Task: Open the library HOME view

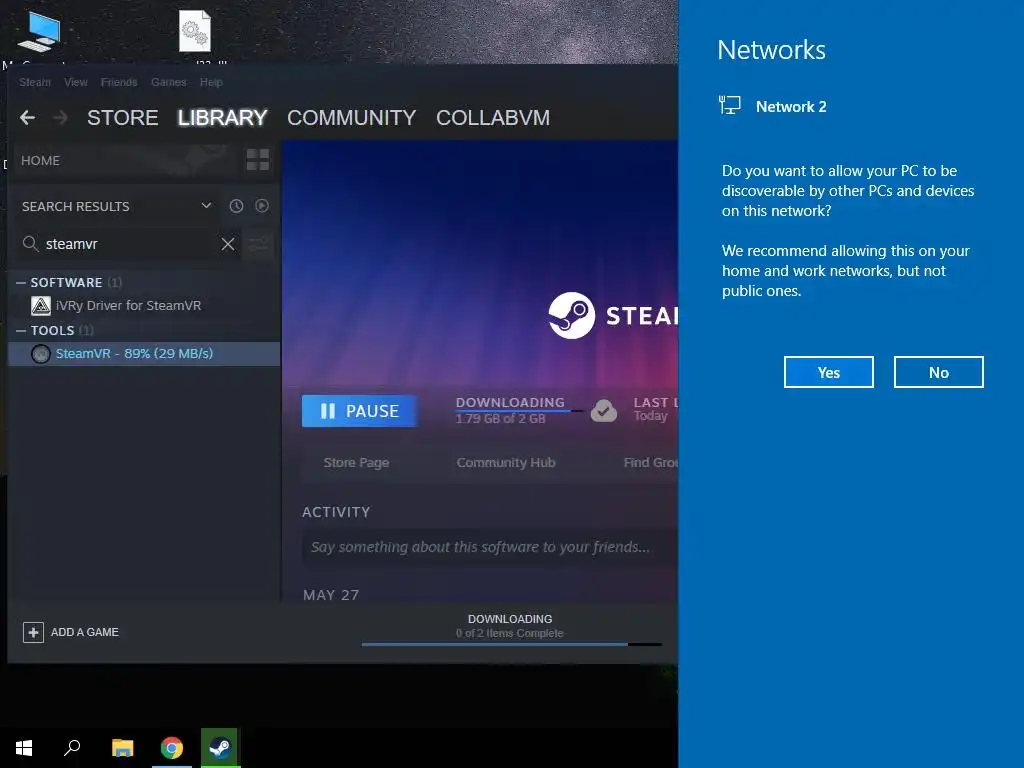Action: click(40, 161)
